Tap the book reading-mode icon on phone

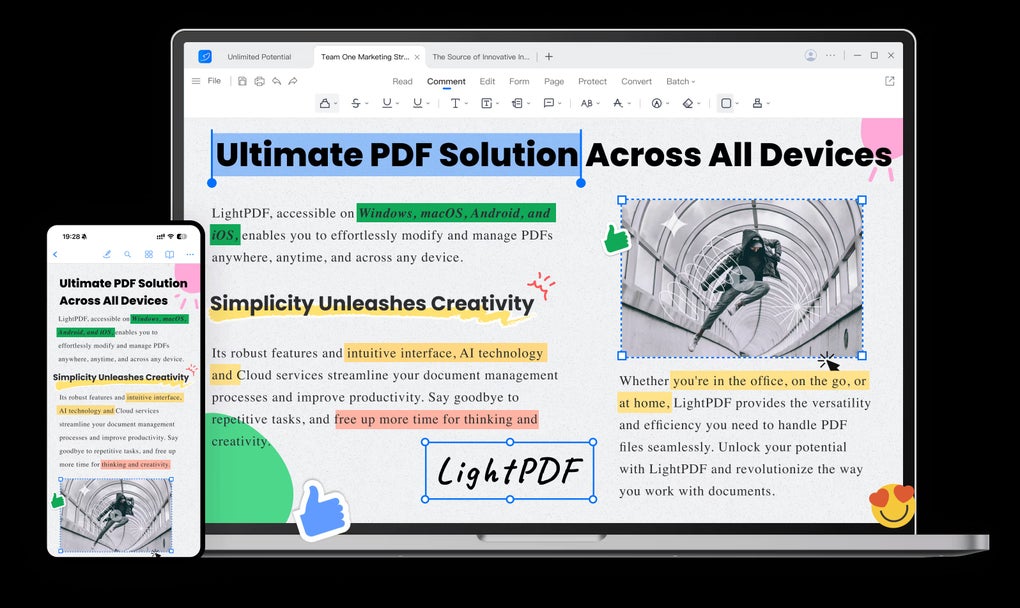(x=169, y=254)
